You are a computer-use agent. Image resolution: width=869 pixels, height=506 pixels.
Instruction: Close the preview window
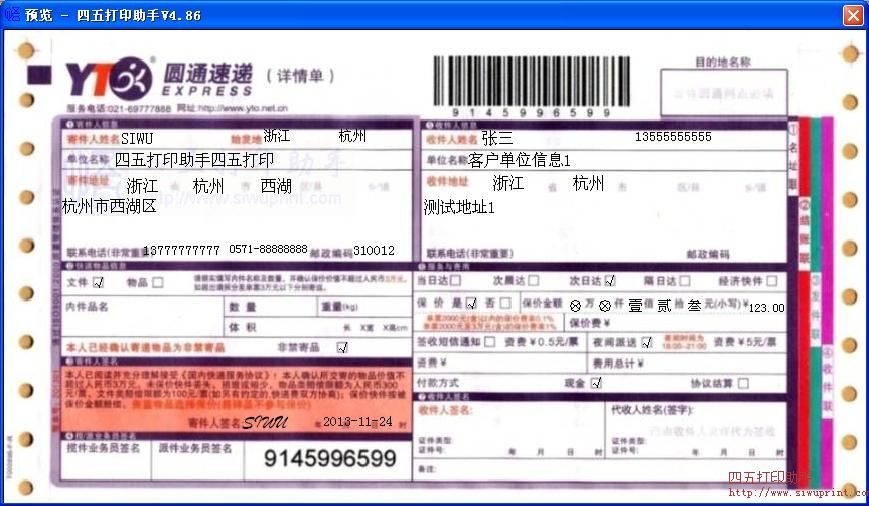tap(853, 15)
